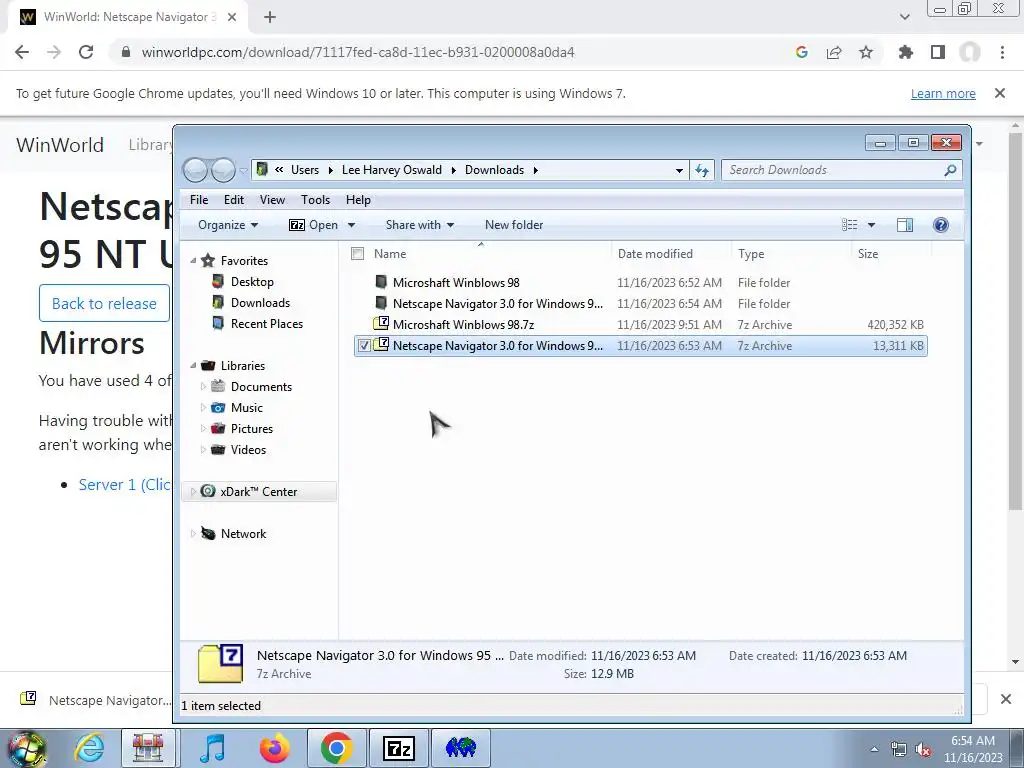Click the New folder button
This screenshot has height=768, width=1024.
point(514,225)
